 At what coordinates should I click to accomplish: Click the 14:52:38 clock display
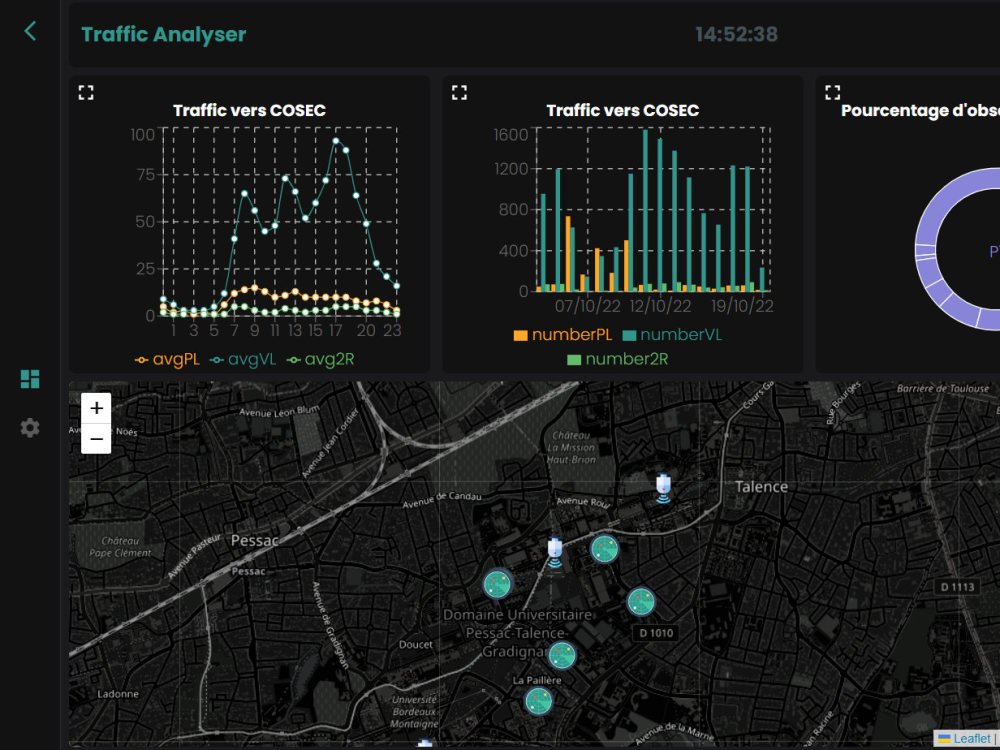click(x=737, y=34)
